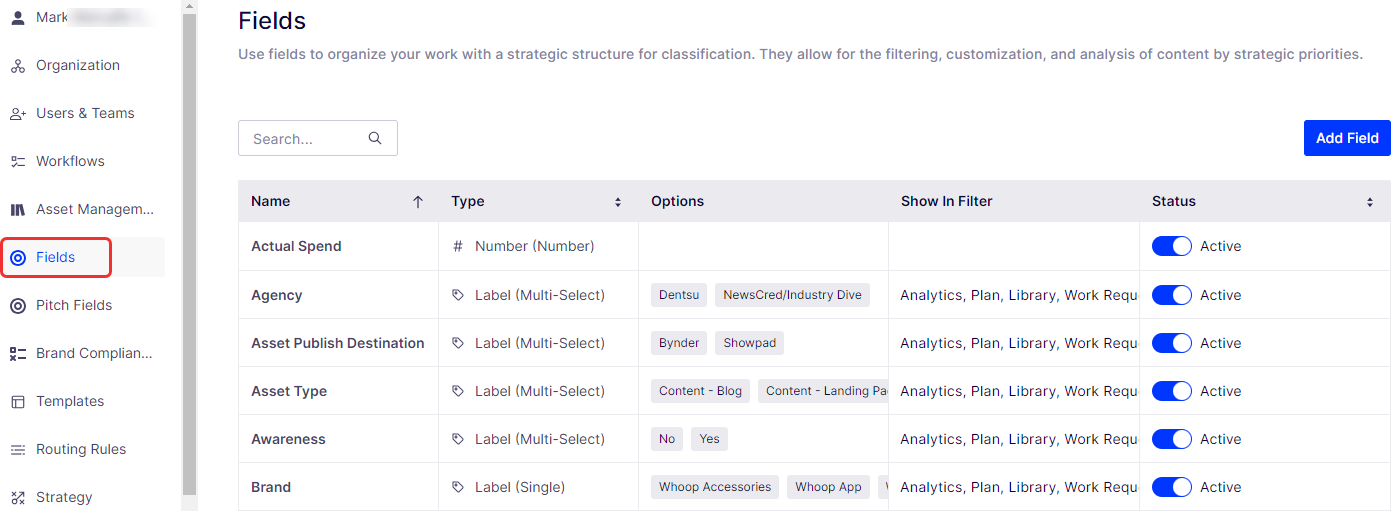This screenshot has width=1391, height=511.
Task: Sort by Name column arrow
Action: 418,201
